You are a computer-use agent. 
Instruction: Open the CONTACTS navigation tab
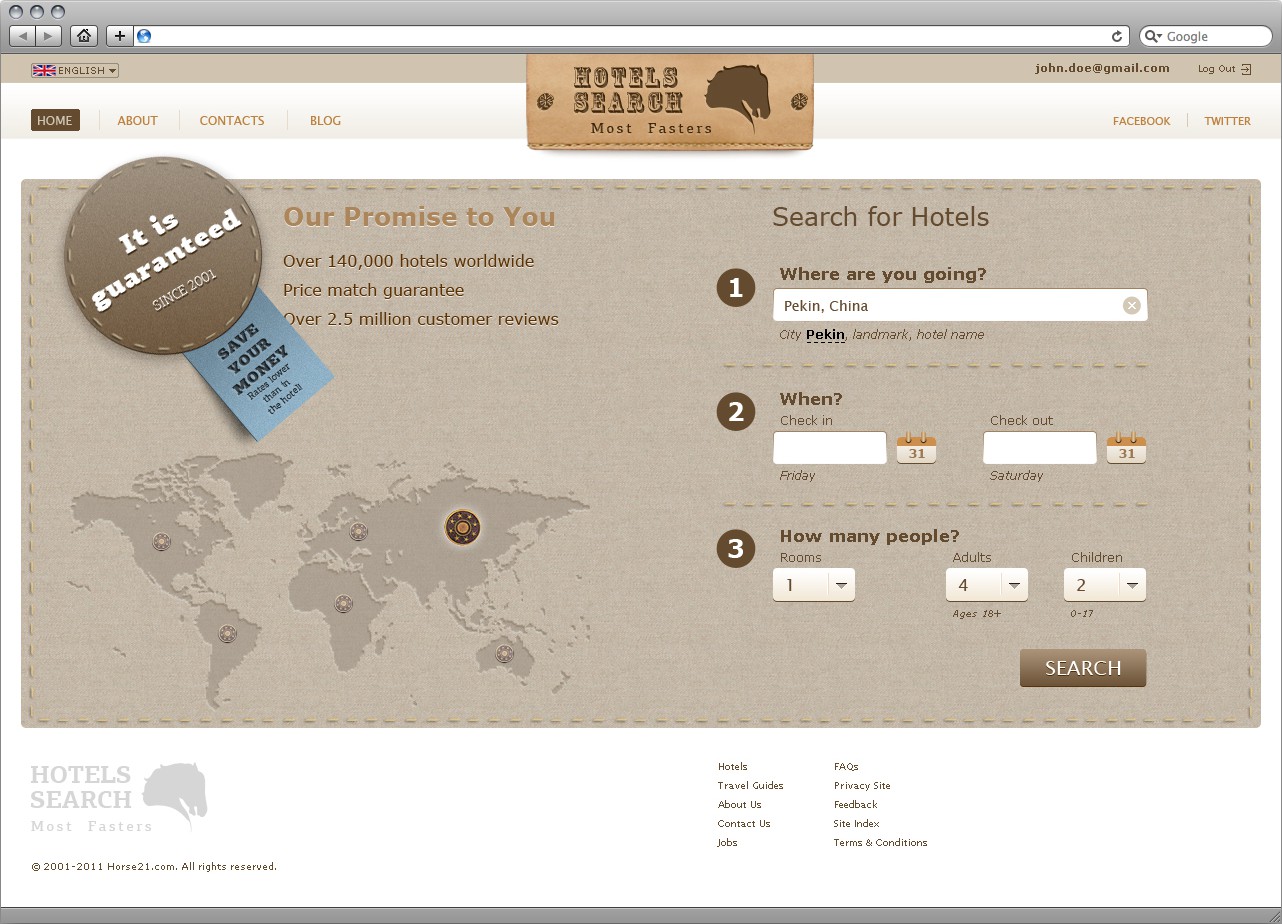pyautogui.click(x=232, y=121)
